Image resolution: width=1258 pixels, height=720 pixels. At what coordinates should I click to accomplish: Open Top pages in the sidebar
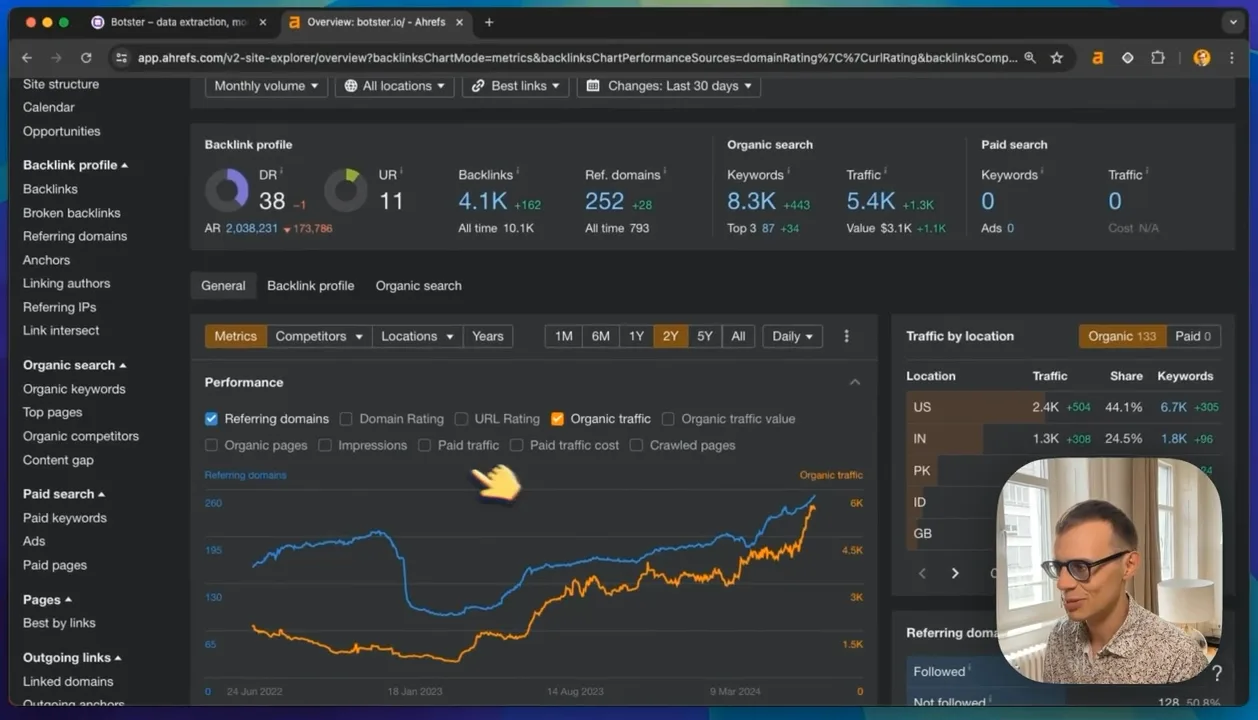click(53, 412)
